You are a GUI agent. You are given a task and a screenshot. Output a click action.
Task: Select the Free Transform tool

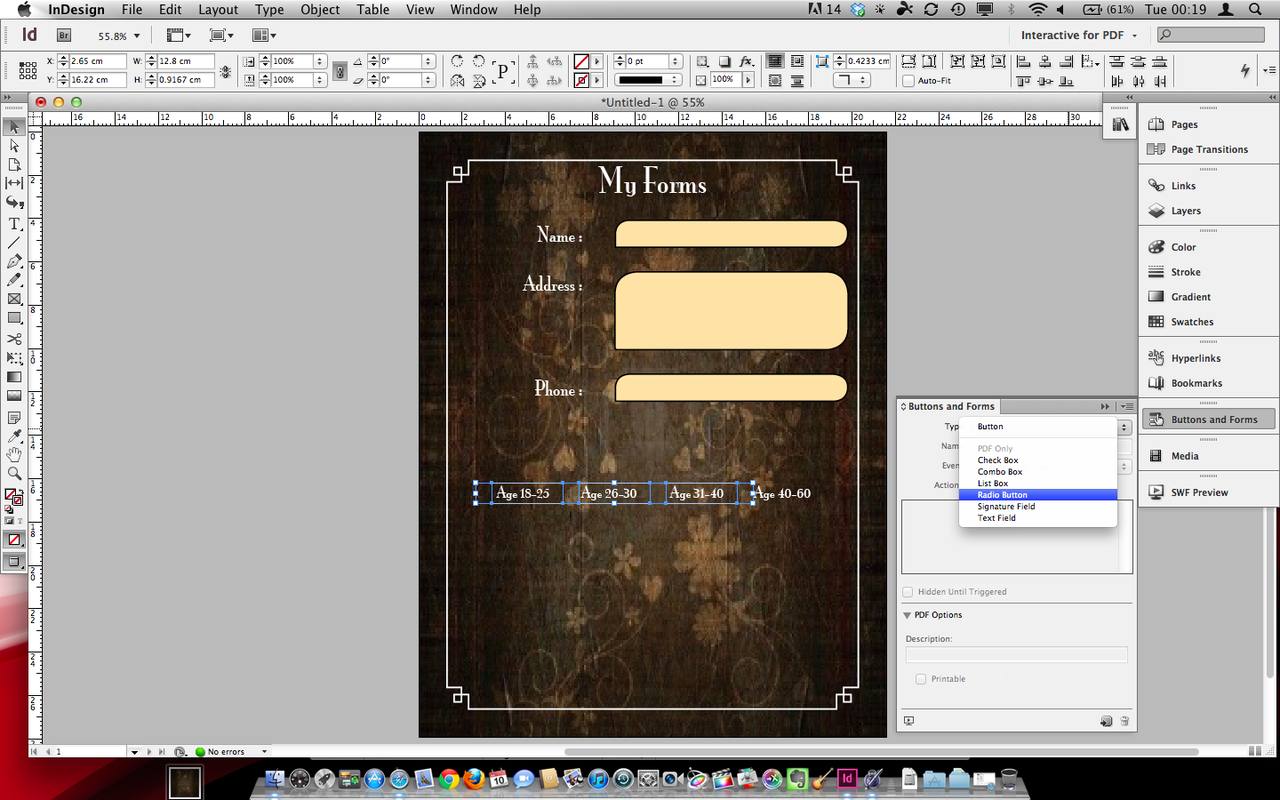(14, 358)
